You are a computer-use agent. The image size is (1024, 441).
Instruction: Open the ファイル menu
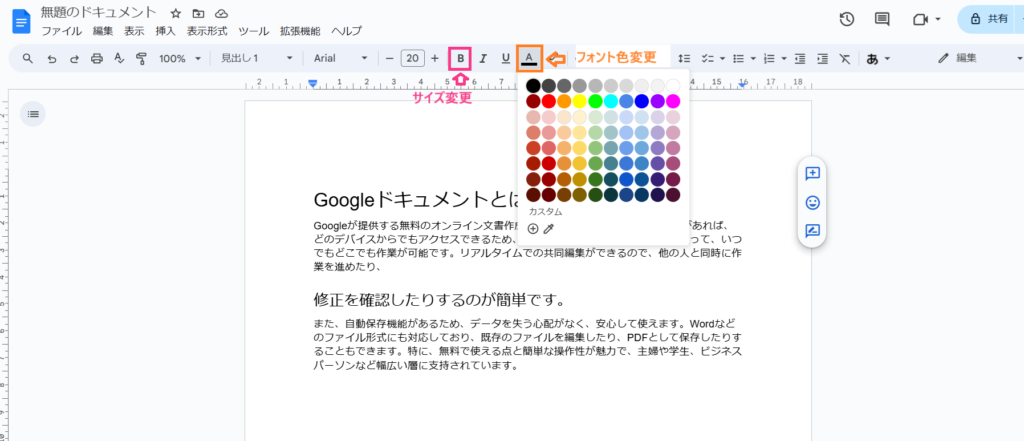click(x=62, y=32)
